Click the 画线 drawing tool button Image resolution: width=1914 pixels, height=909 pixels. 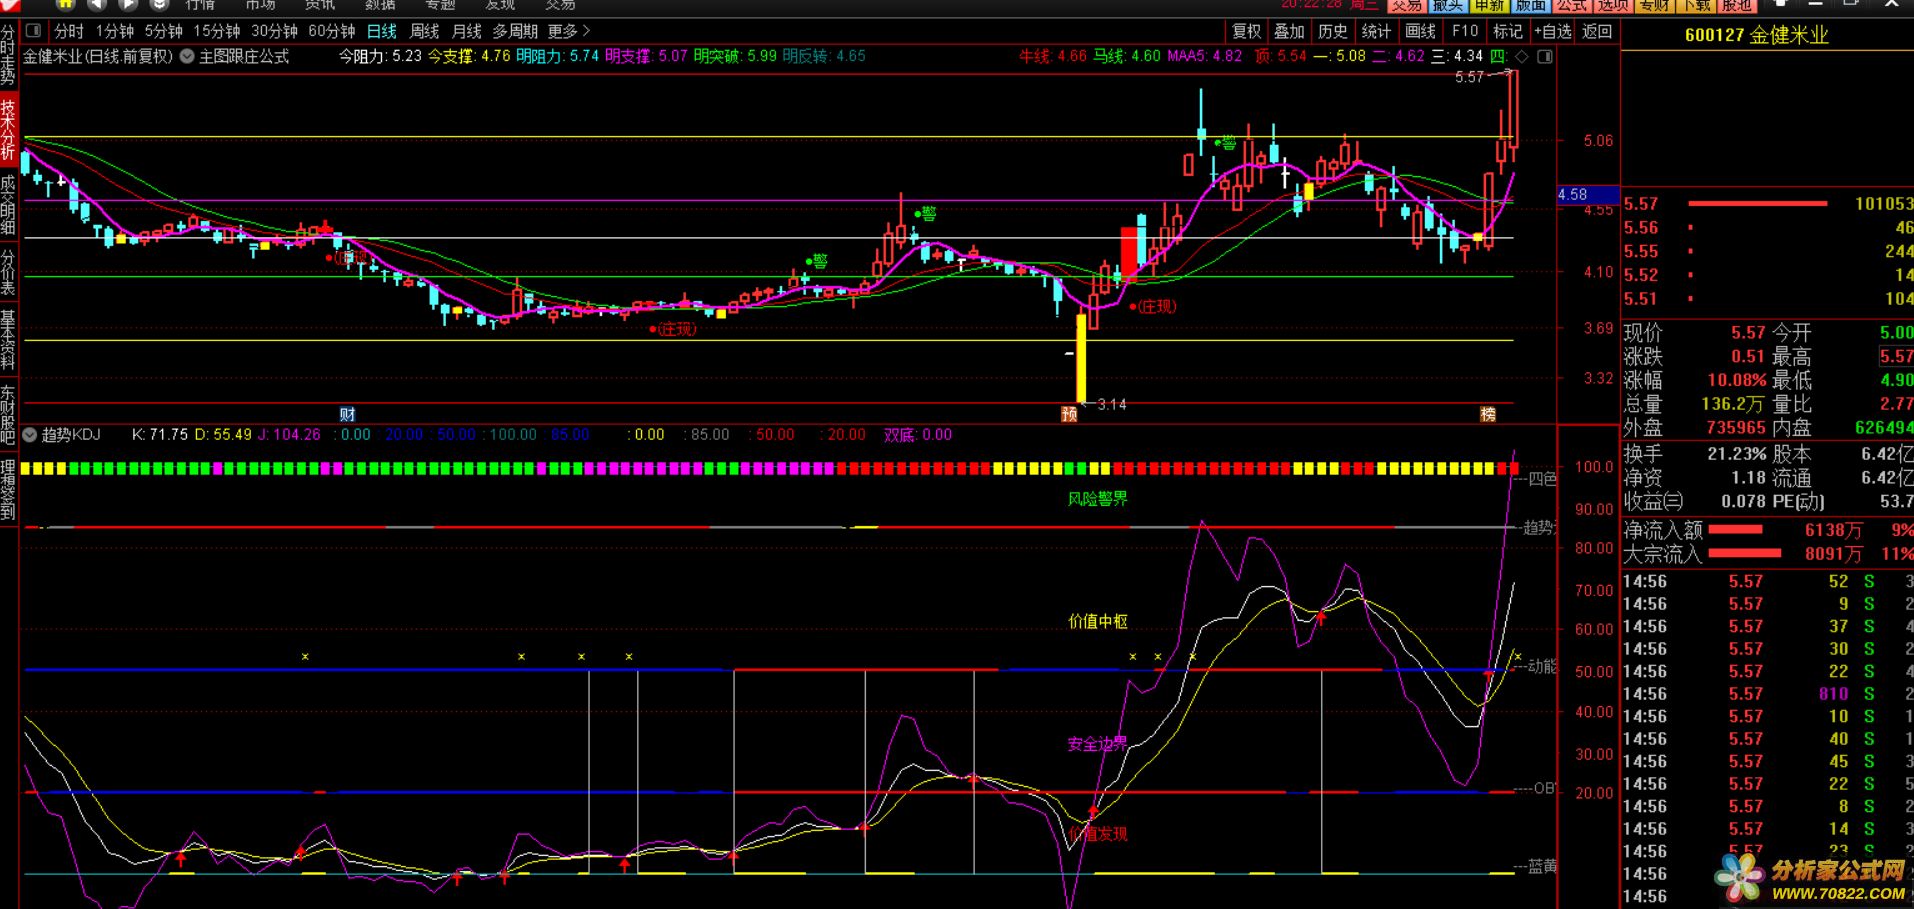point(1420,31)
